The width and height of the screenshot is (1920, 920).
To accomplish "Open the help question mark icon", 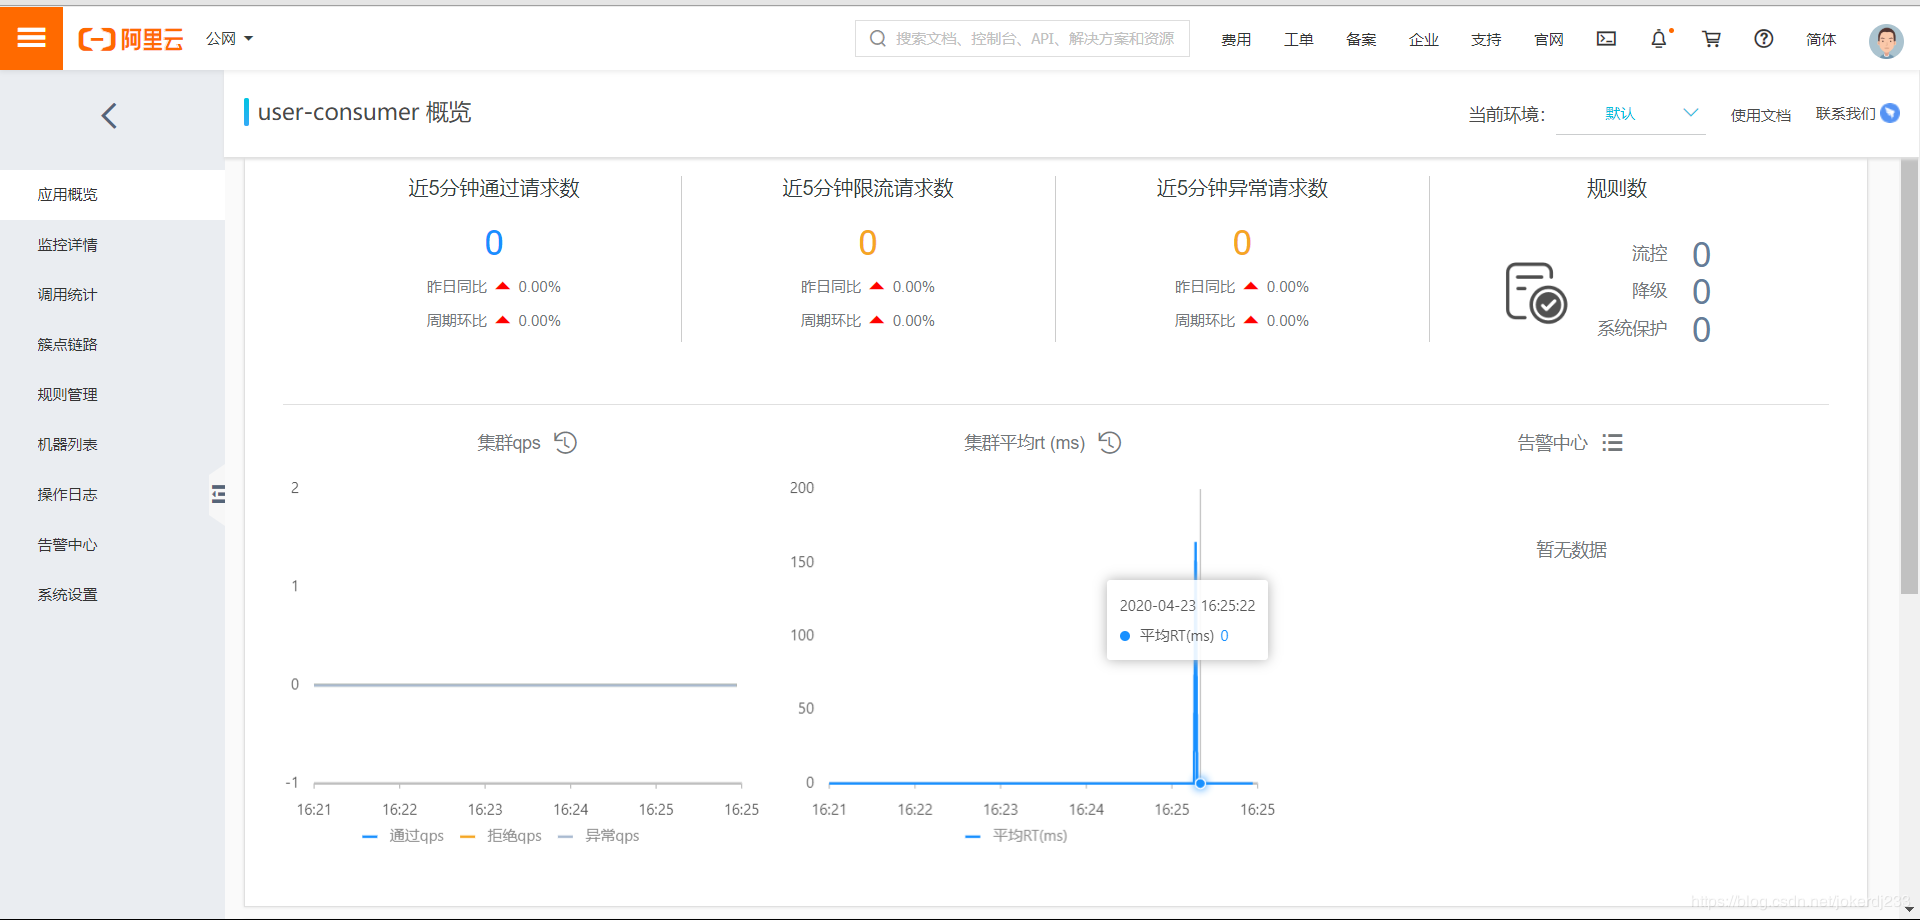I will [x=1764, y=39].
